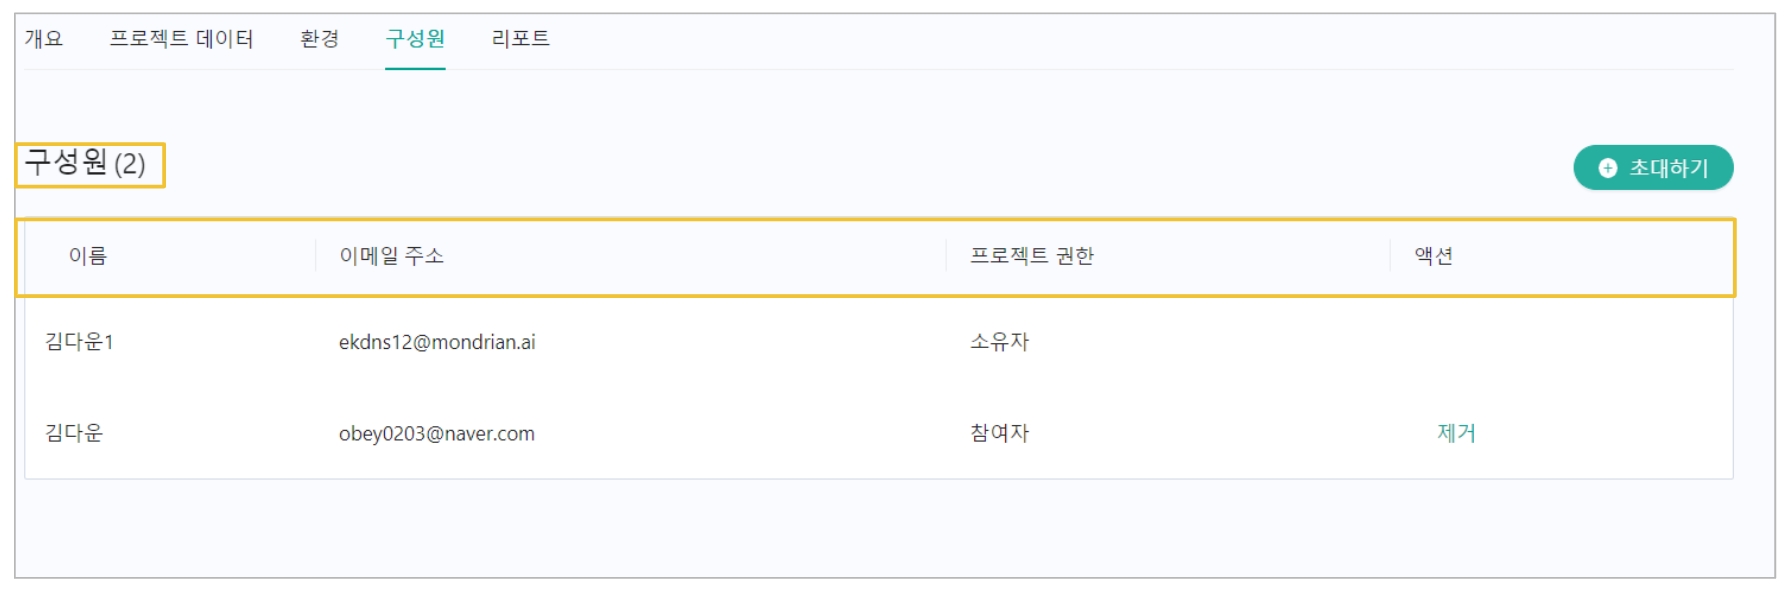Click the 구성원 (2) heading
The width and height of the screenshot is (1784, 591).
pos(86,163)
